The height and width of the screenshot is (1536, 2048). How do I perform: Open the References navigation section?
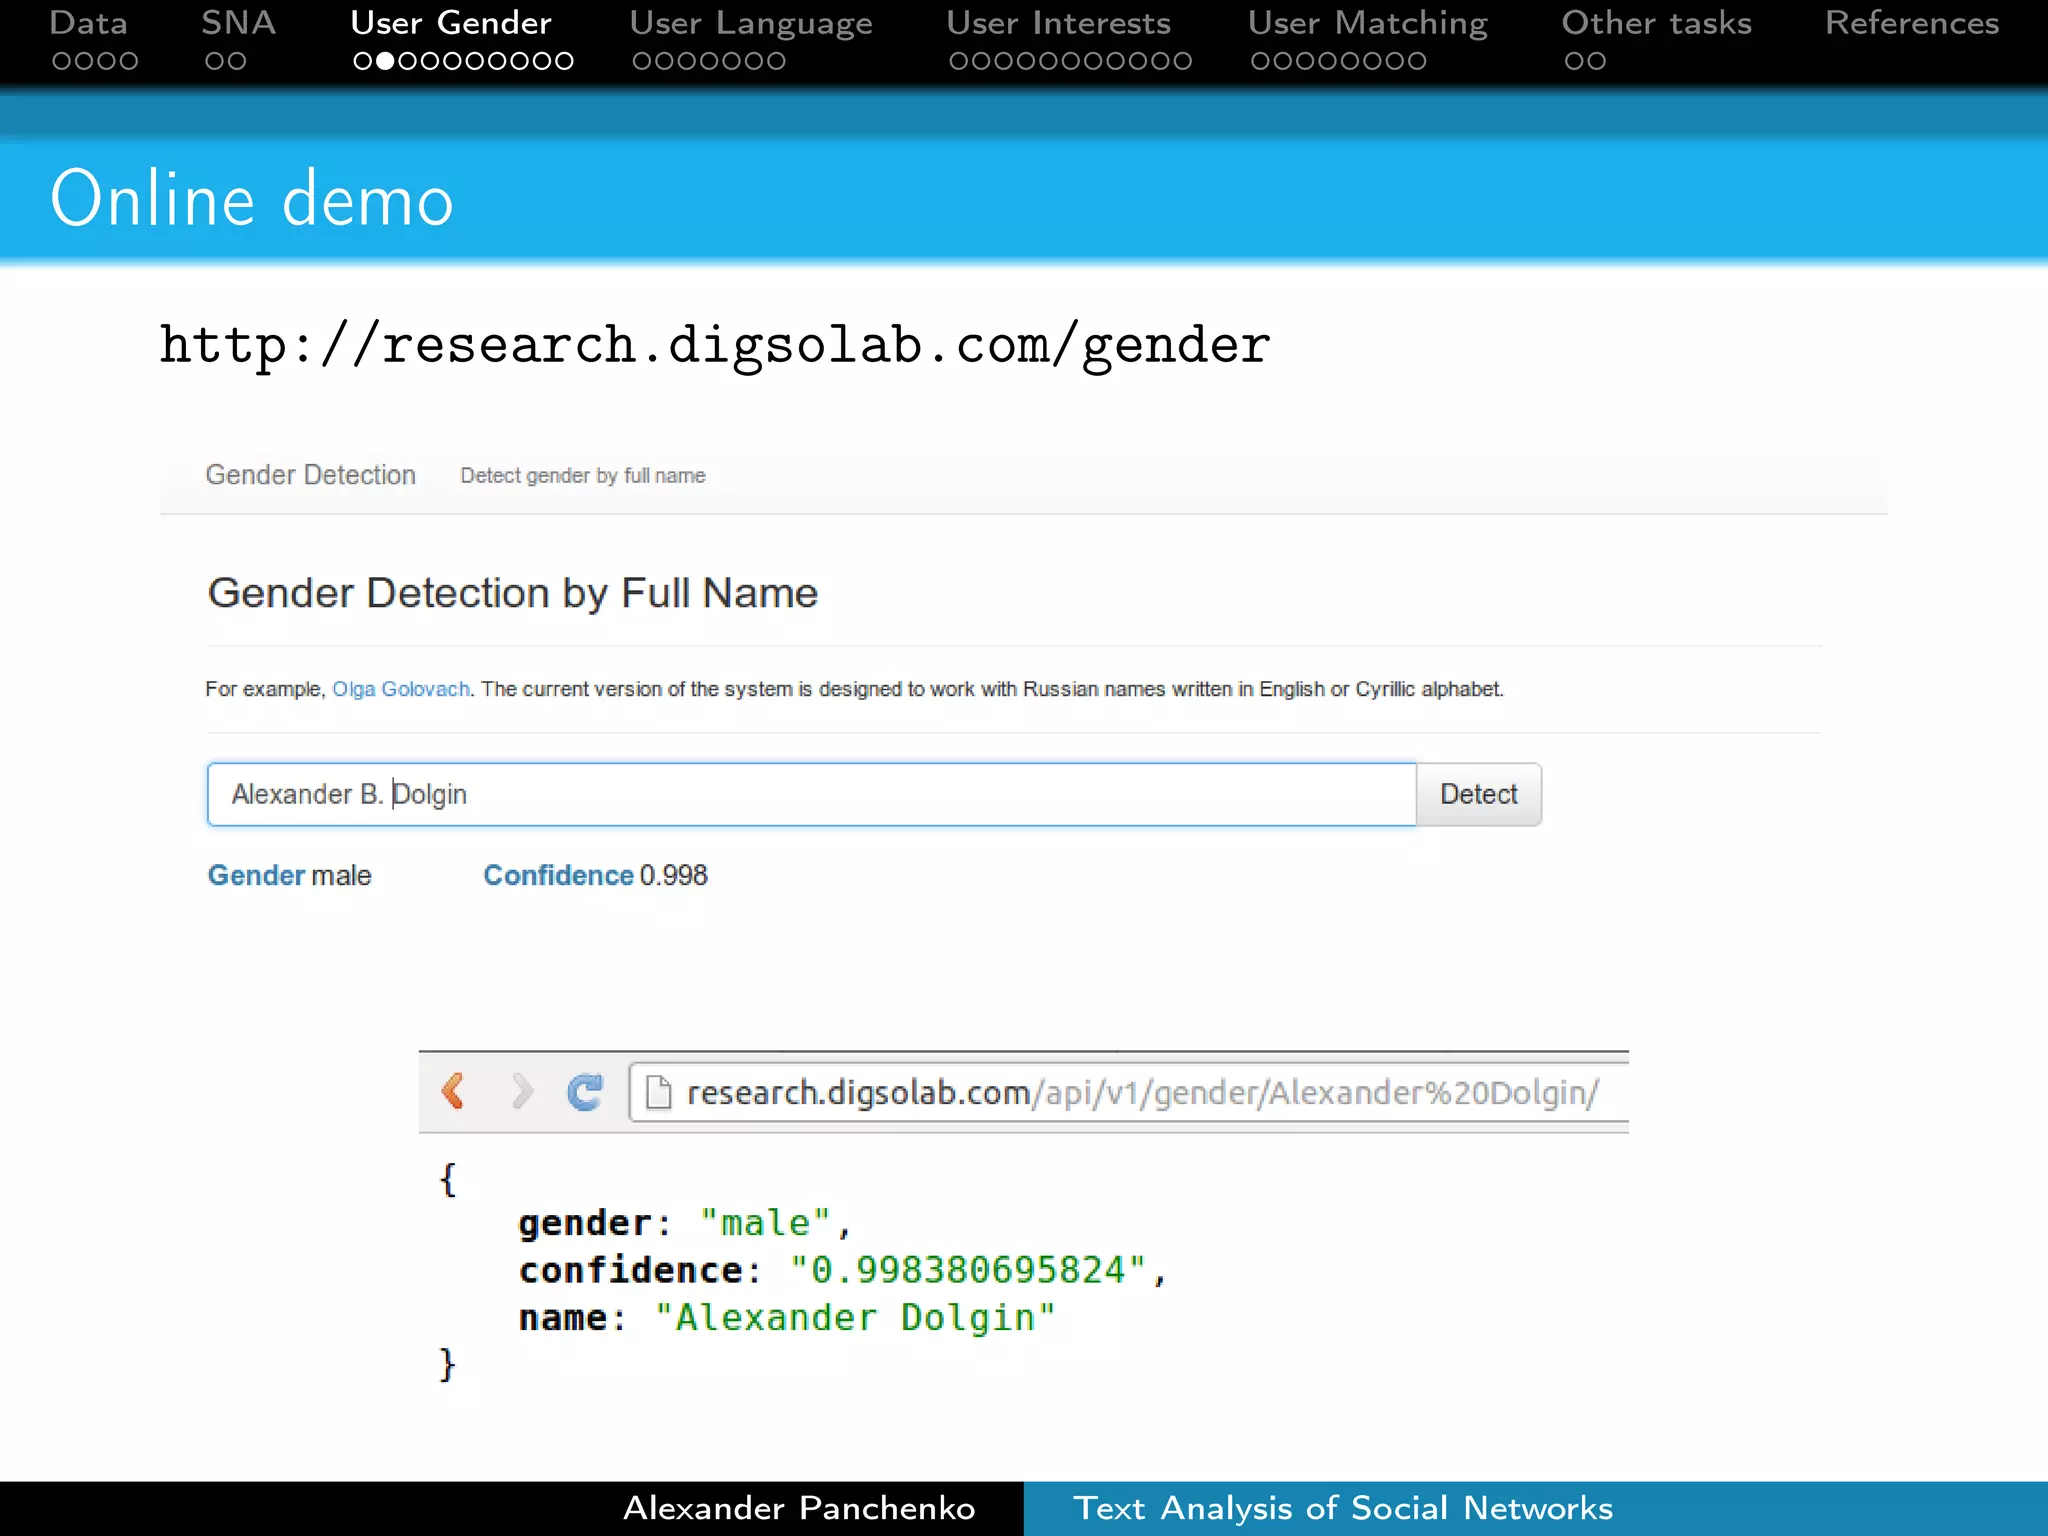[x=1912, y=23]
